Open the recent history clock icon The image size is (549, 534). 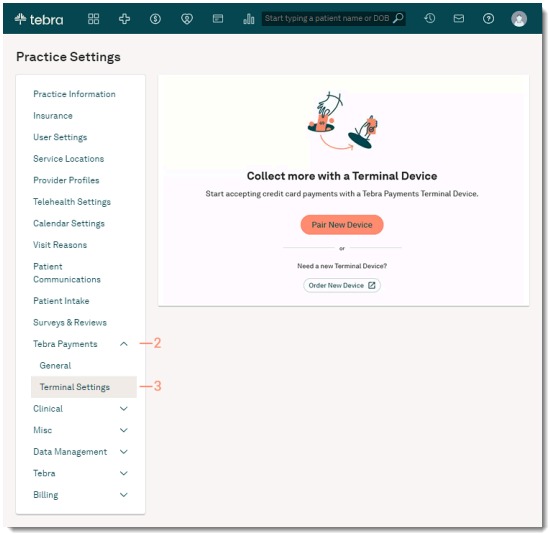(429, 18)
